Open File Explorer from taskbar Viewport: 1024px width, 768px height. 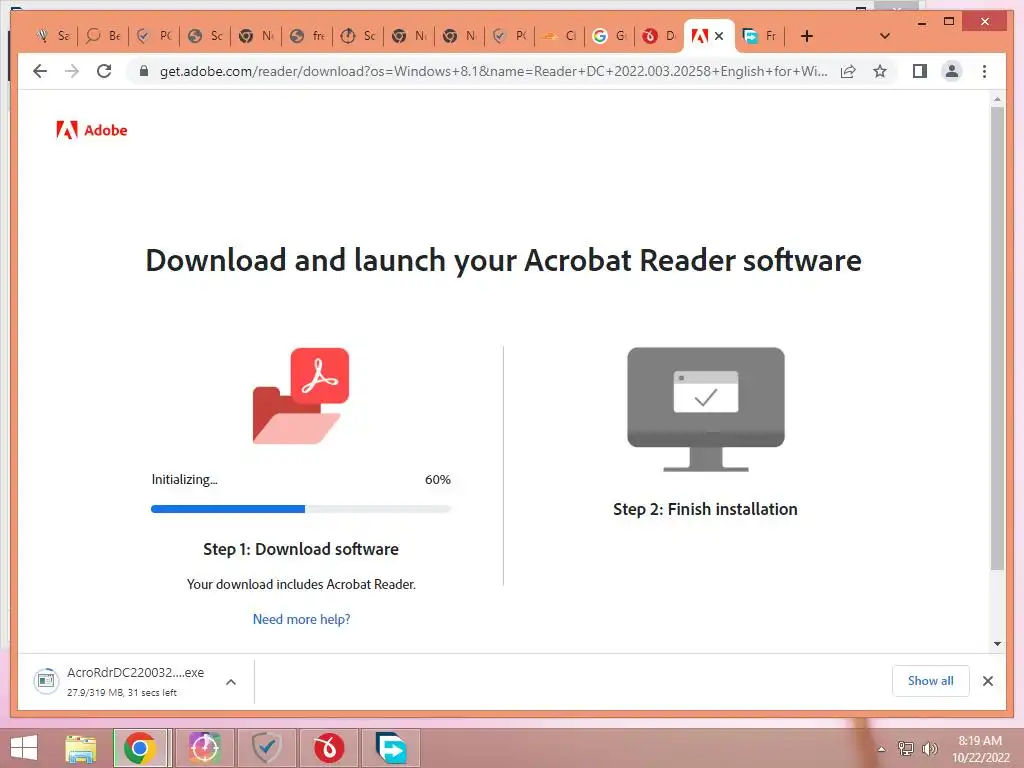[x=80, y=748]
